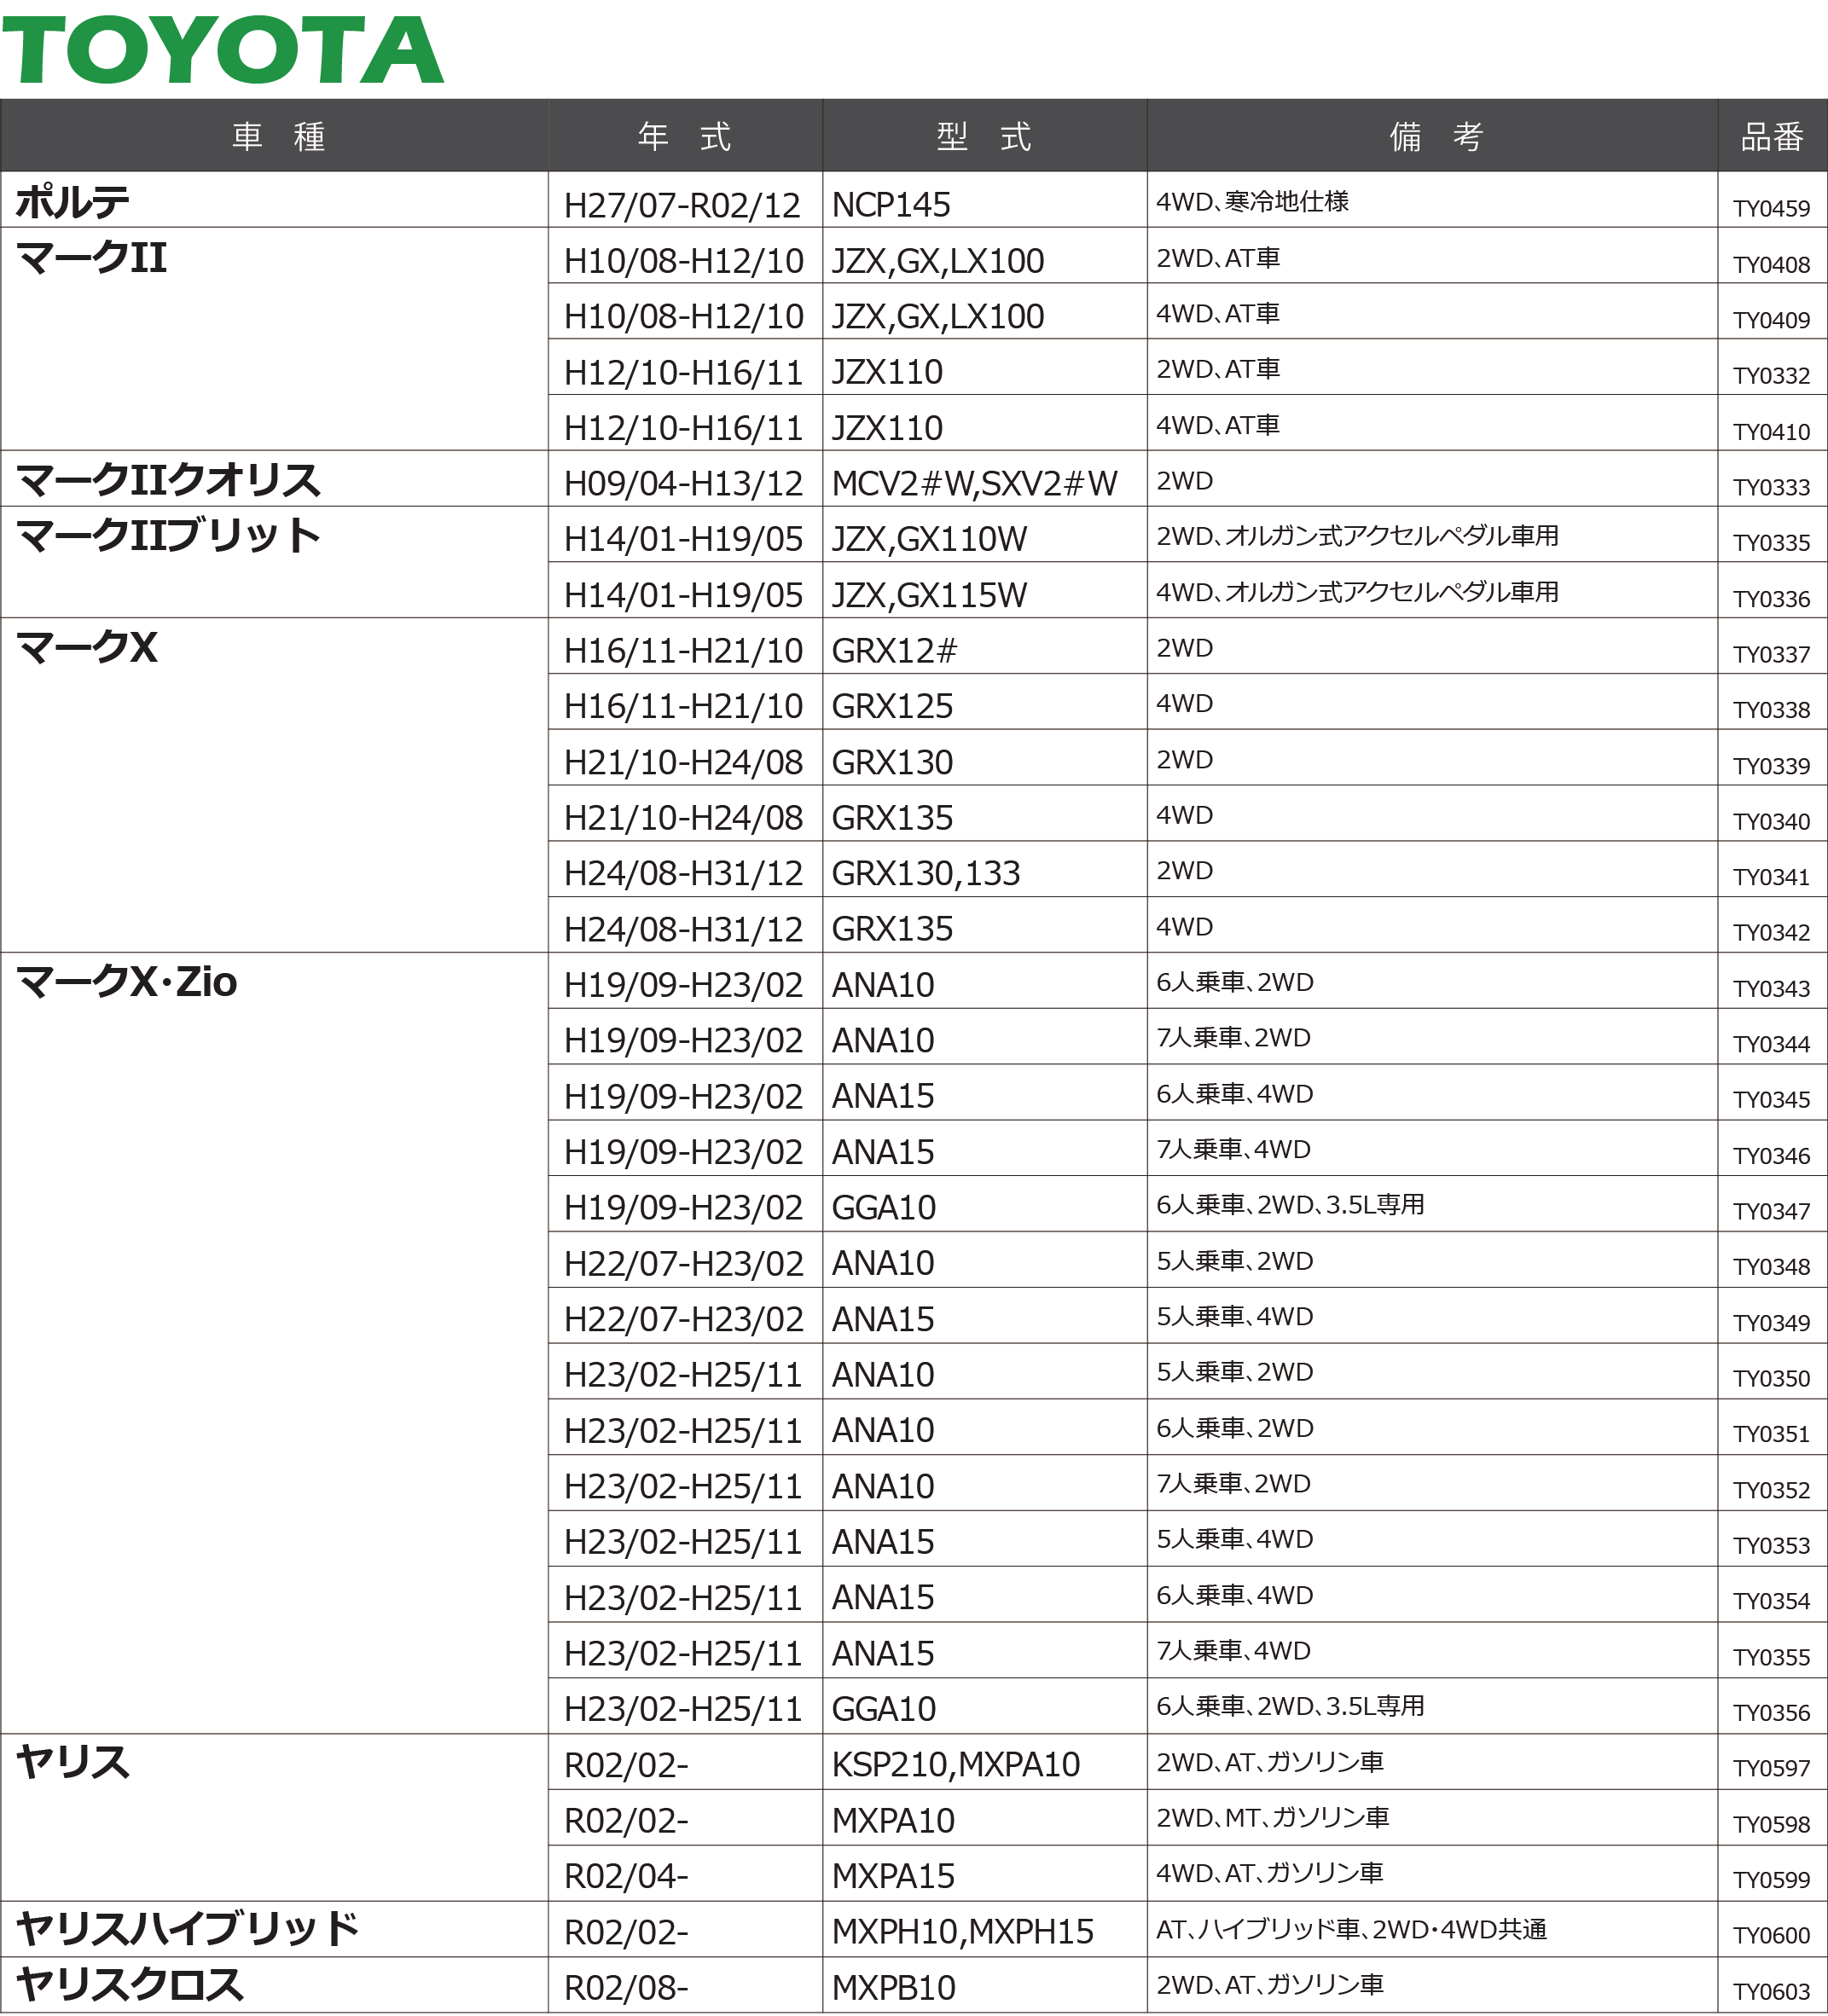This screenshot has height=2016, width=1828.
Task: Click part number TY0333
Action: tap(1771, 487)
